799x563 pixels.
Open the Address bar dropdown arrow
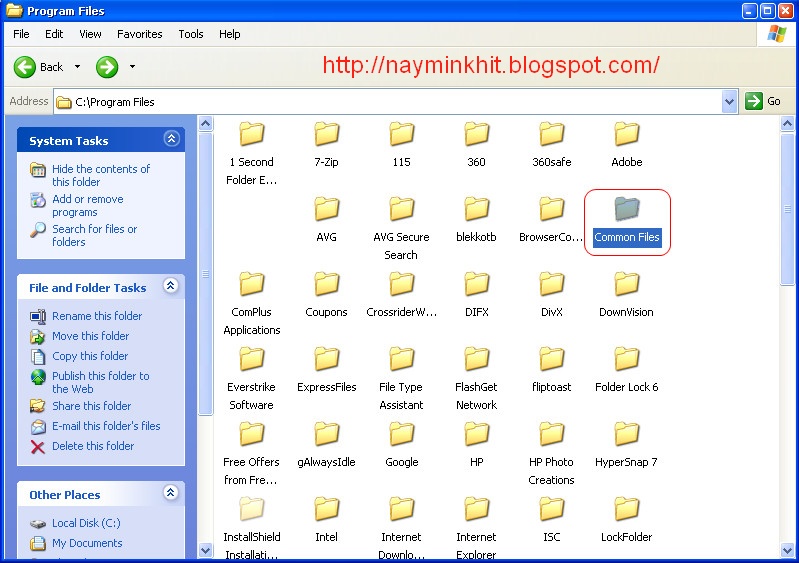click(729, 101)
